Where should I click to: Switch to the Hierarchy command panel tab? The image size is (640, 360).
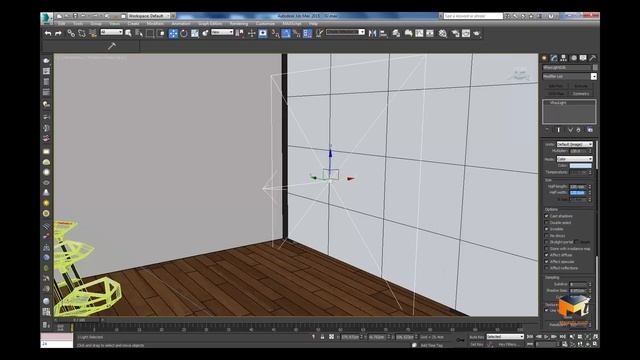tap(564, 58)
